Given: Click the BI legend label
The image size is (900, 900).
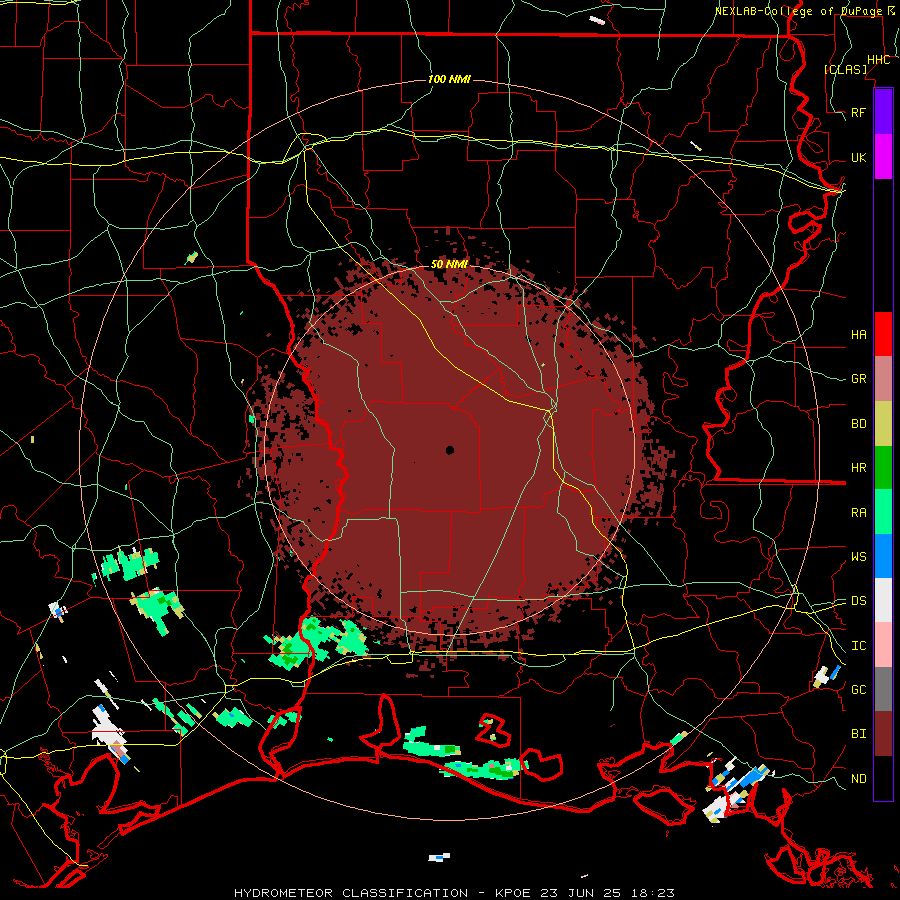Looking at the screenshot, I should click(x=859, y=734).
